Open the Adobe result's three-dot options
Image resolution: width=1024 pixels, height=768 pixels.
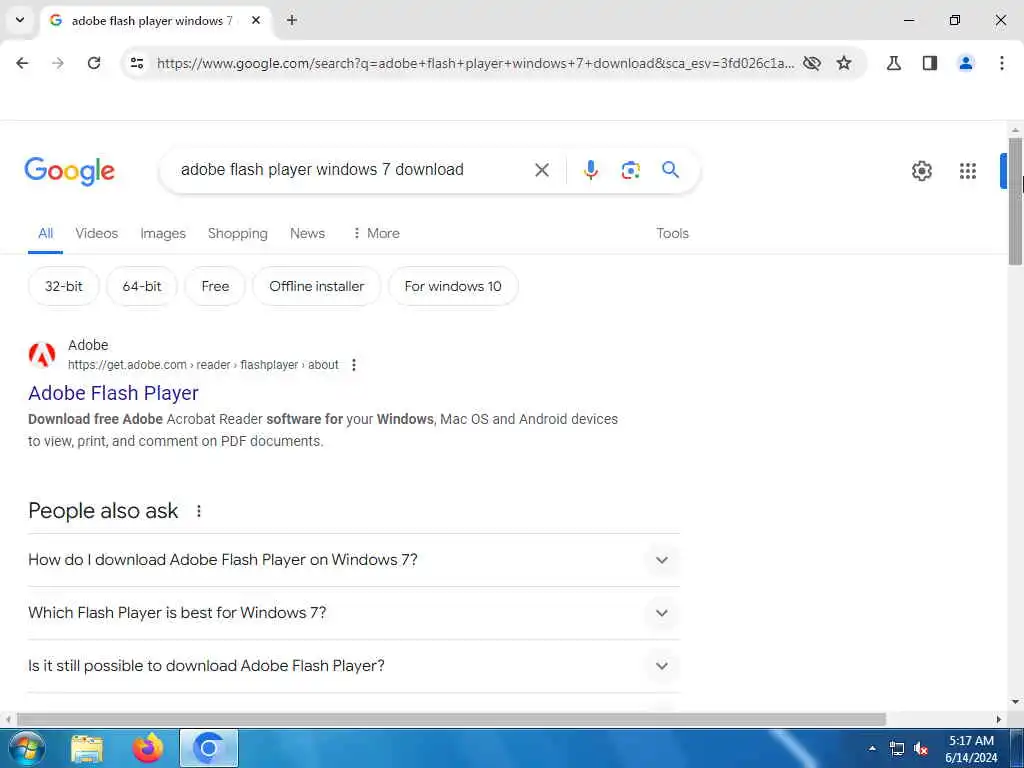[x=354, y=365]
